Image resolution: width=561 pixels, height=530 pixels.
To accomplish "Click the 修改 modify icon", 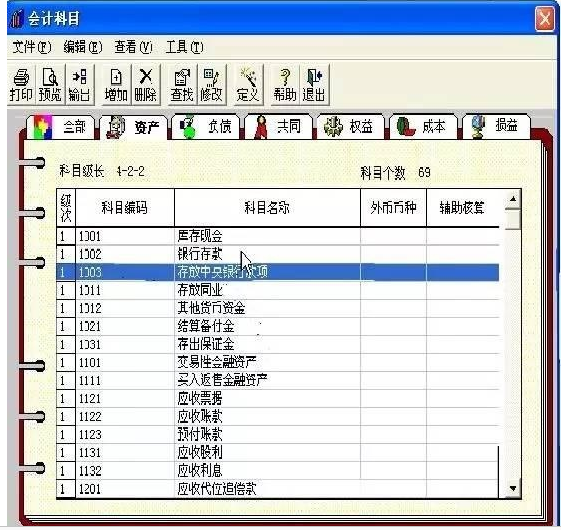I will [x=211, y=84].
